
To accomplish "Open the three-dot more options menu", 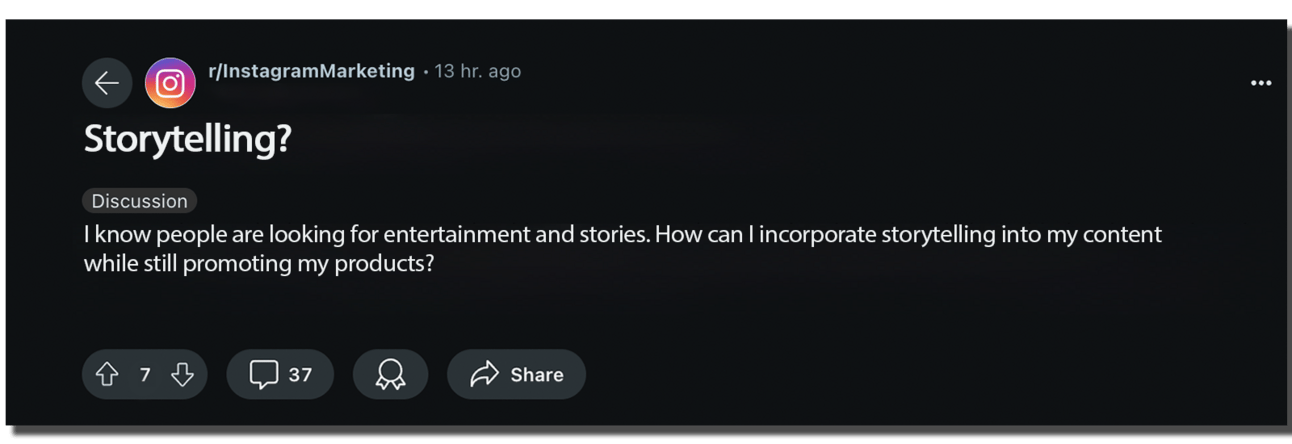I will pos(1261,83).
